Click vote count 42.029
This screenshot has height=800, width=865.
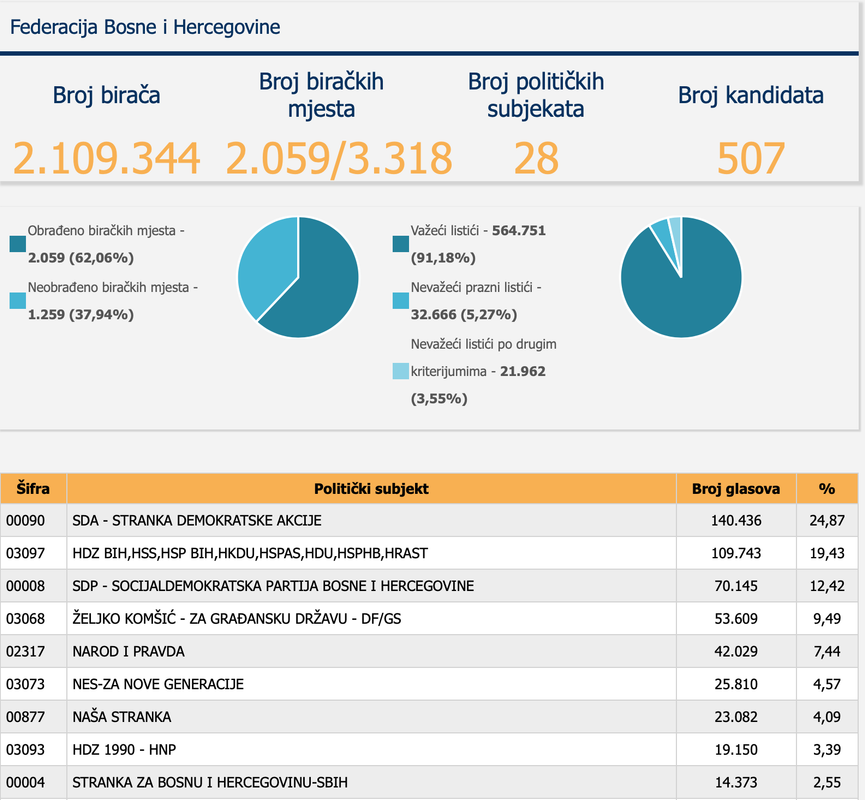point(736,651)
